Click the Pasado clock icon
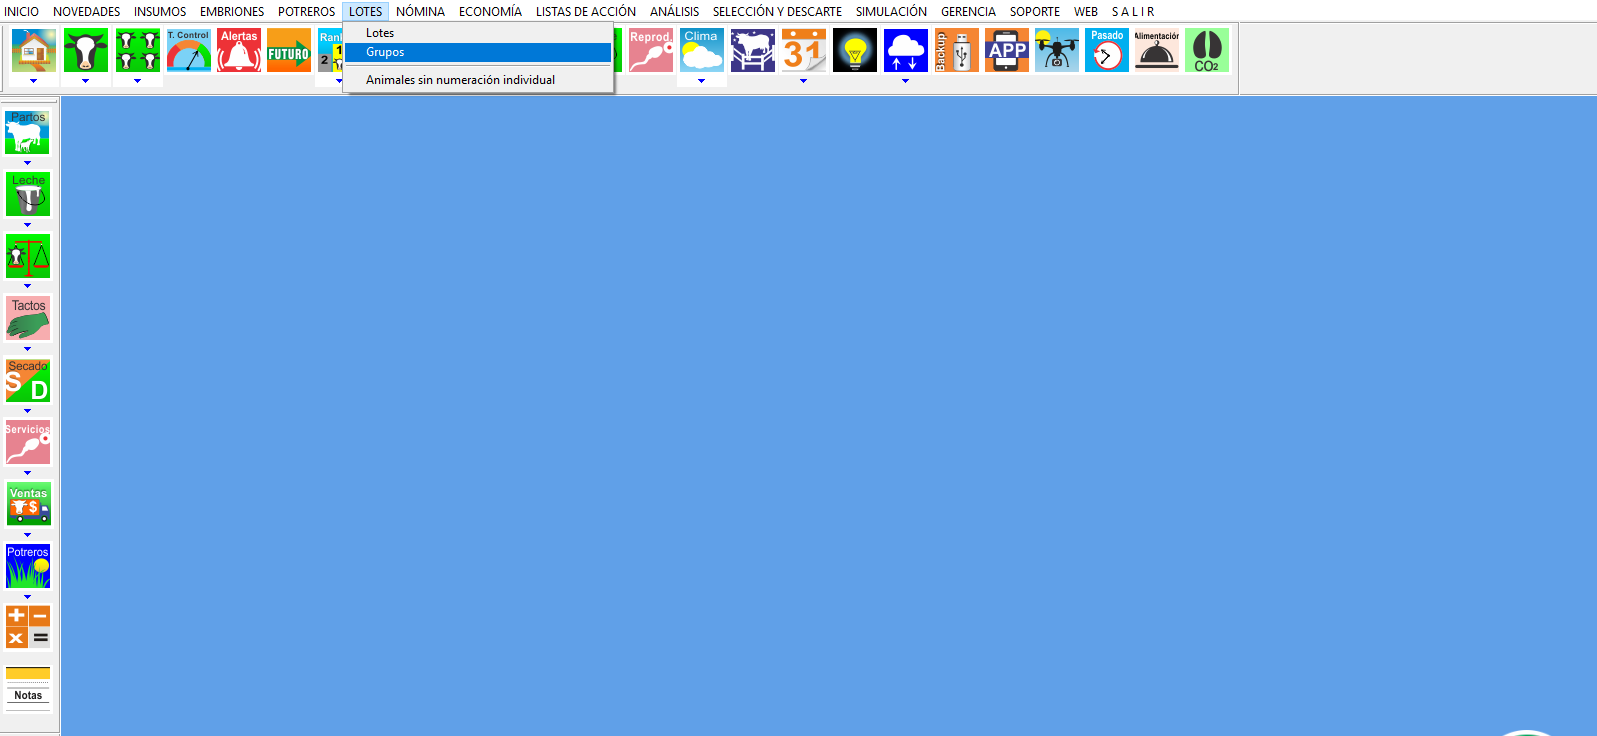The width and height of the screenshot is (1597, 736). (1107, 50)
